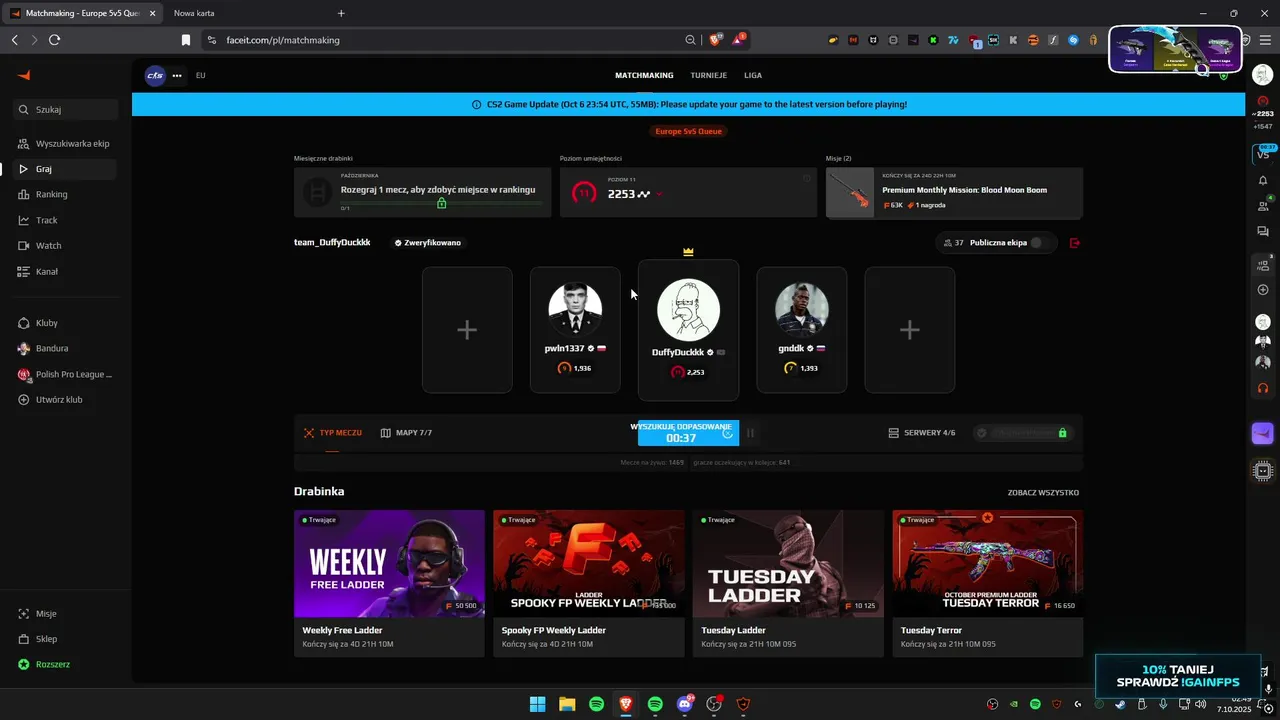The height and width of the screenshot is (720, 1280).
Task: Open Wyszukiwarka ekip in the sidebar
Action: pos(66,144)
